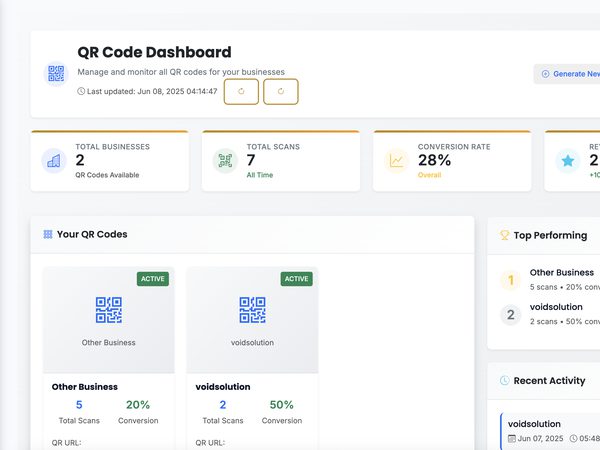Click 'QR Codes Available' caption

107,175
